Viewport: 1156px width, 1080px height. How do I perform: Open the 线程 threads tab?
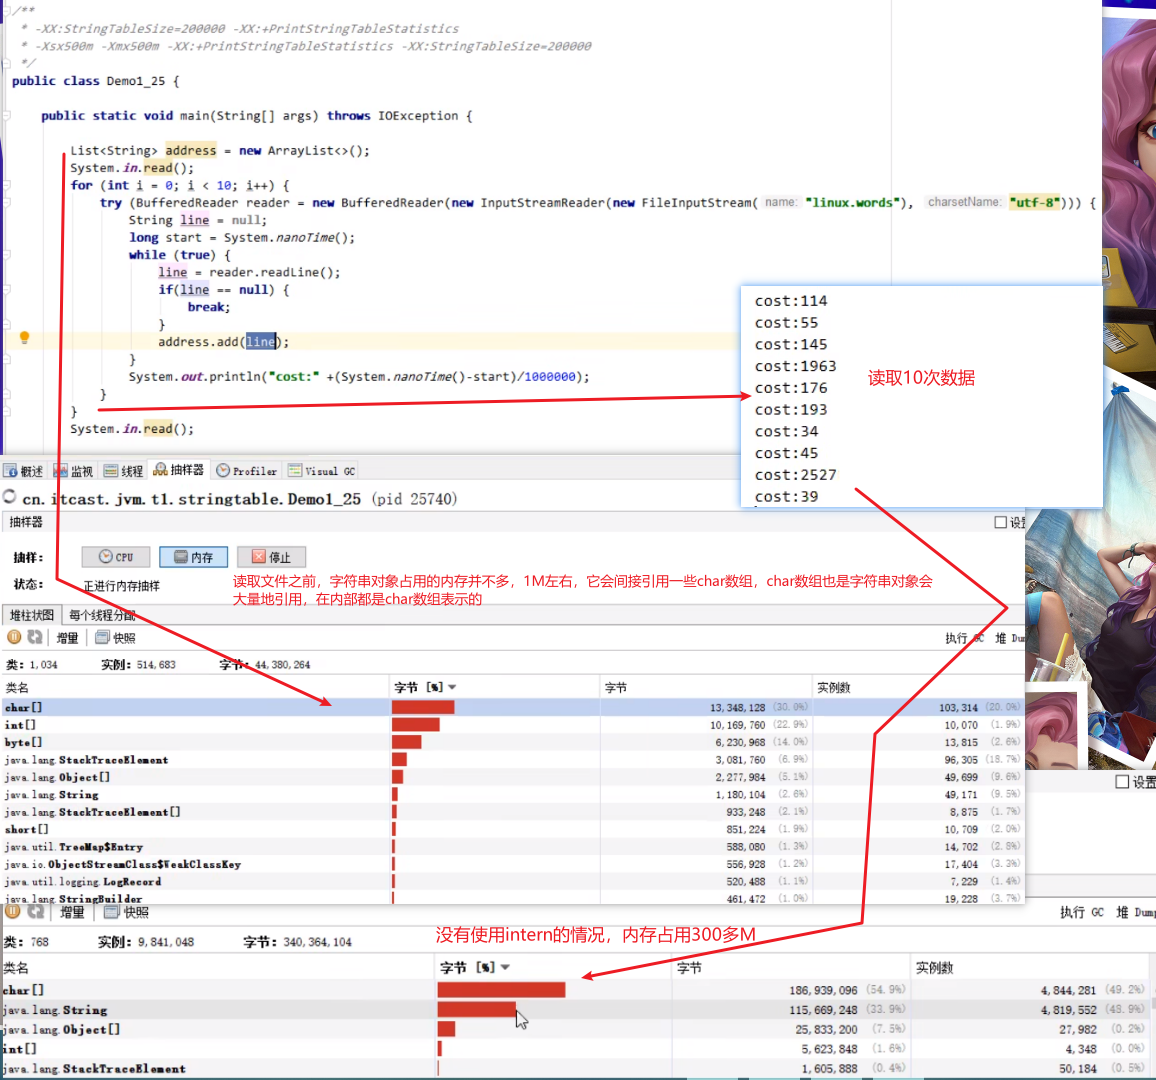point(123,471)
